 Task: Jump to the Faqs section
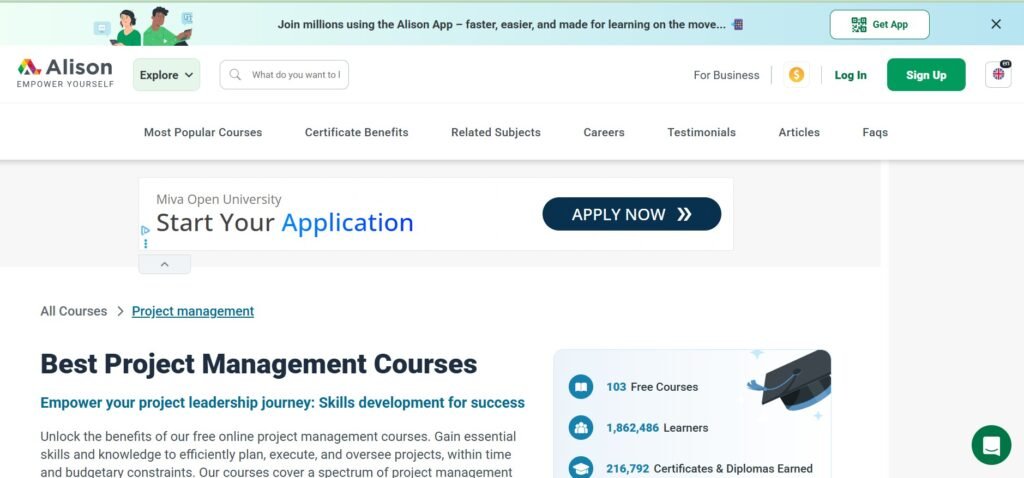click(875, 132)
